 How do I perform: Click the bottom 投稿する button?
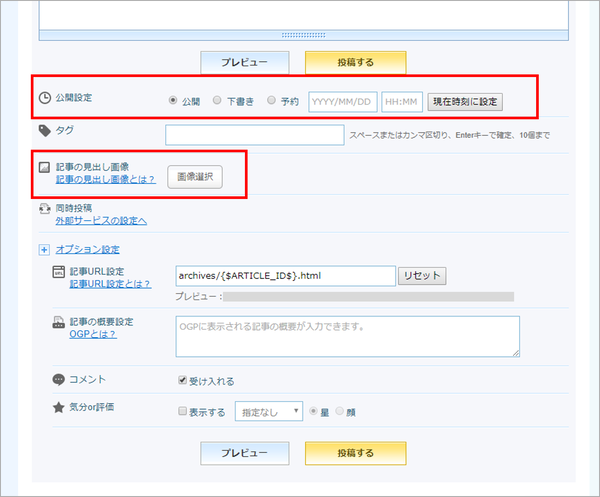pyautogui.click(x=355, y=453)
